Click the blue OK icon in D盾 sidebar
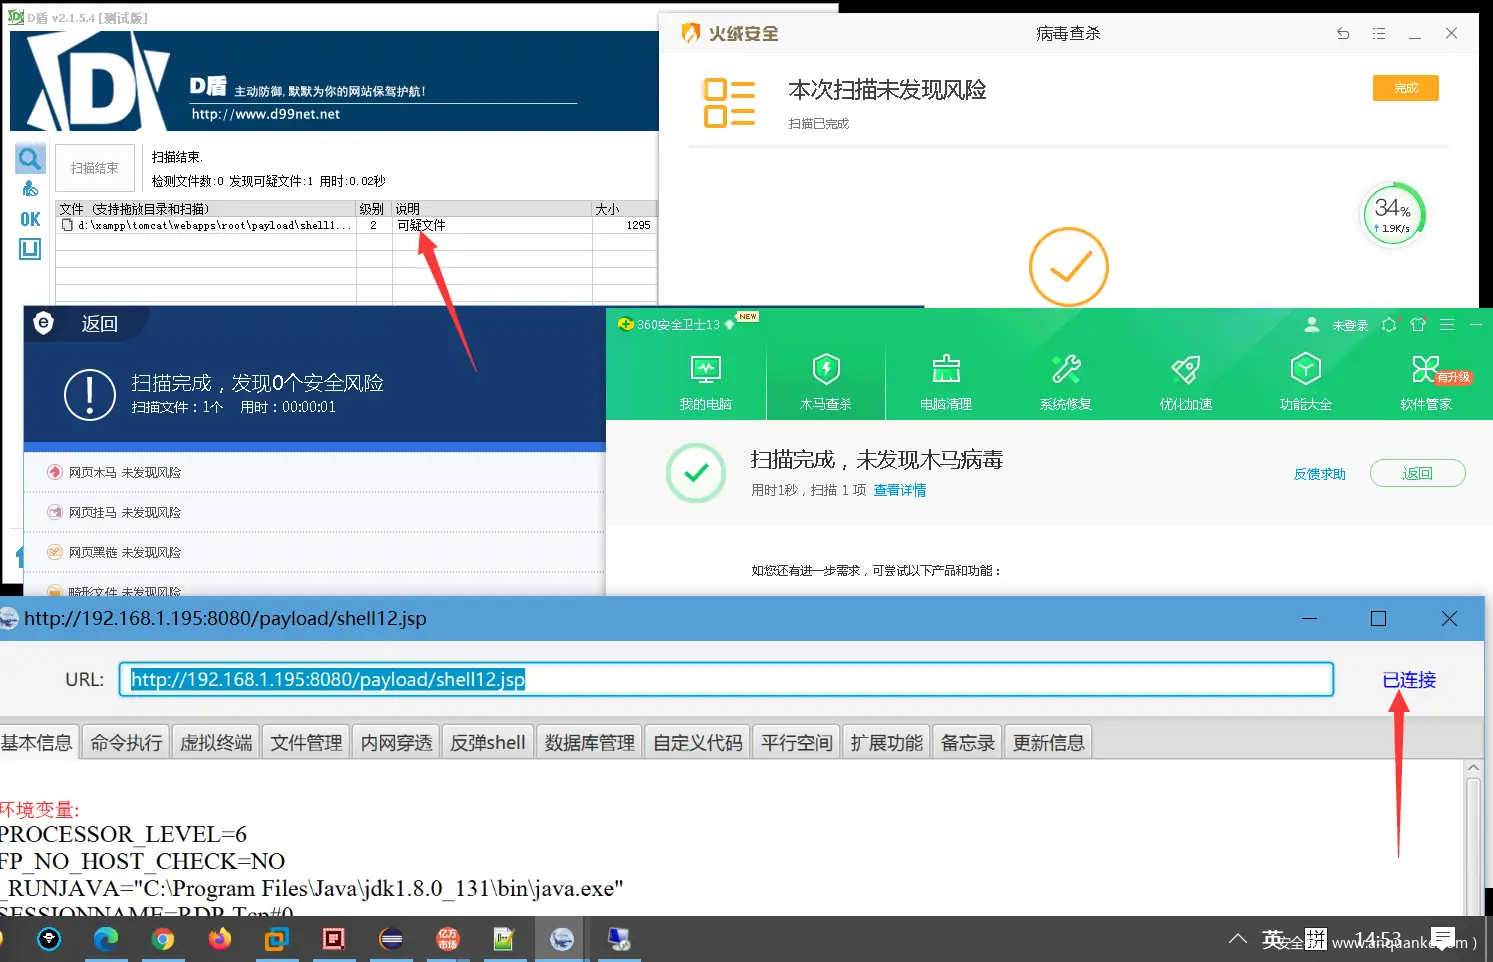Viewport: 1493px width, 962px height. [30, 219]
